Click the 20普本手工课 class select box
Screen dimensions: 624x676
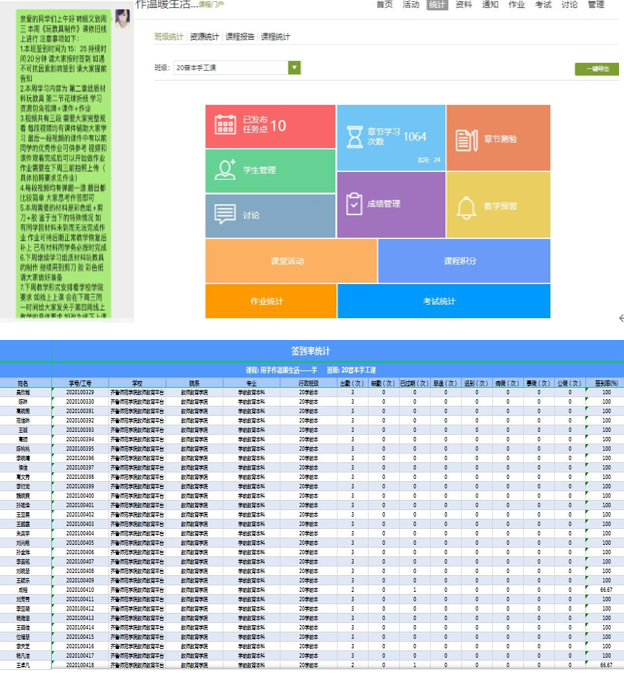pos(230,68)
